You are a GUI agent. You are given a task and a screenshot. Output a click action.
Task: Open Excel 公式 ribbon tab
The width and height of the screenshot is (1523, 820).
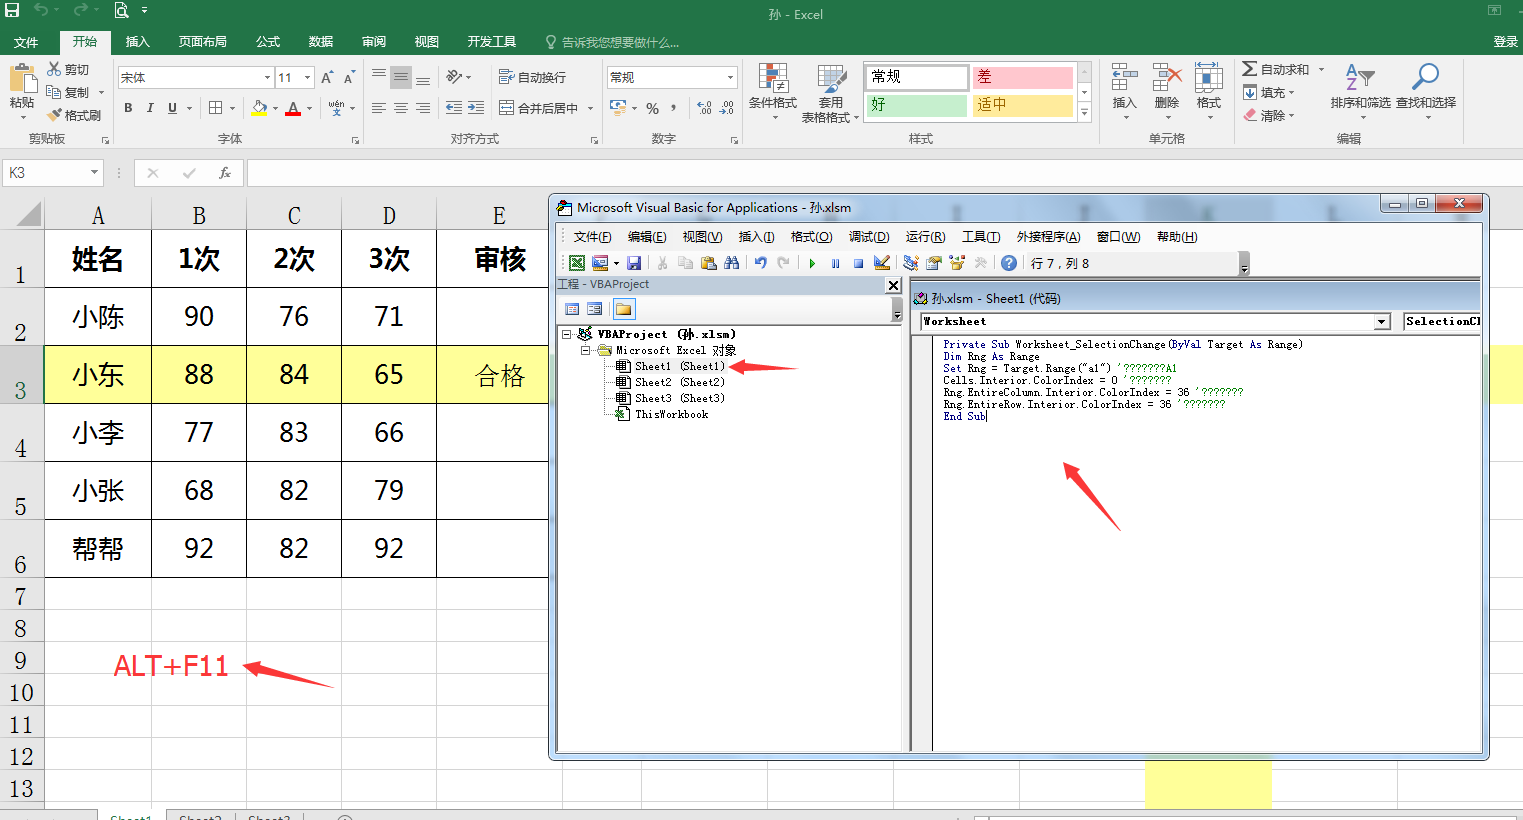[x=268, y=42]
